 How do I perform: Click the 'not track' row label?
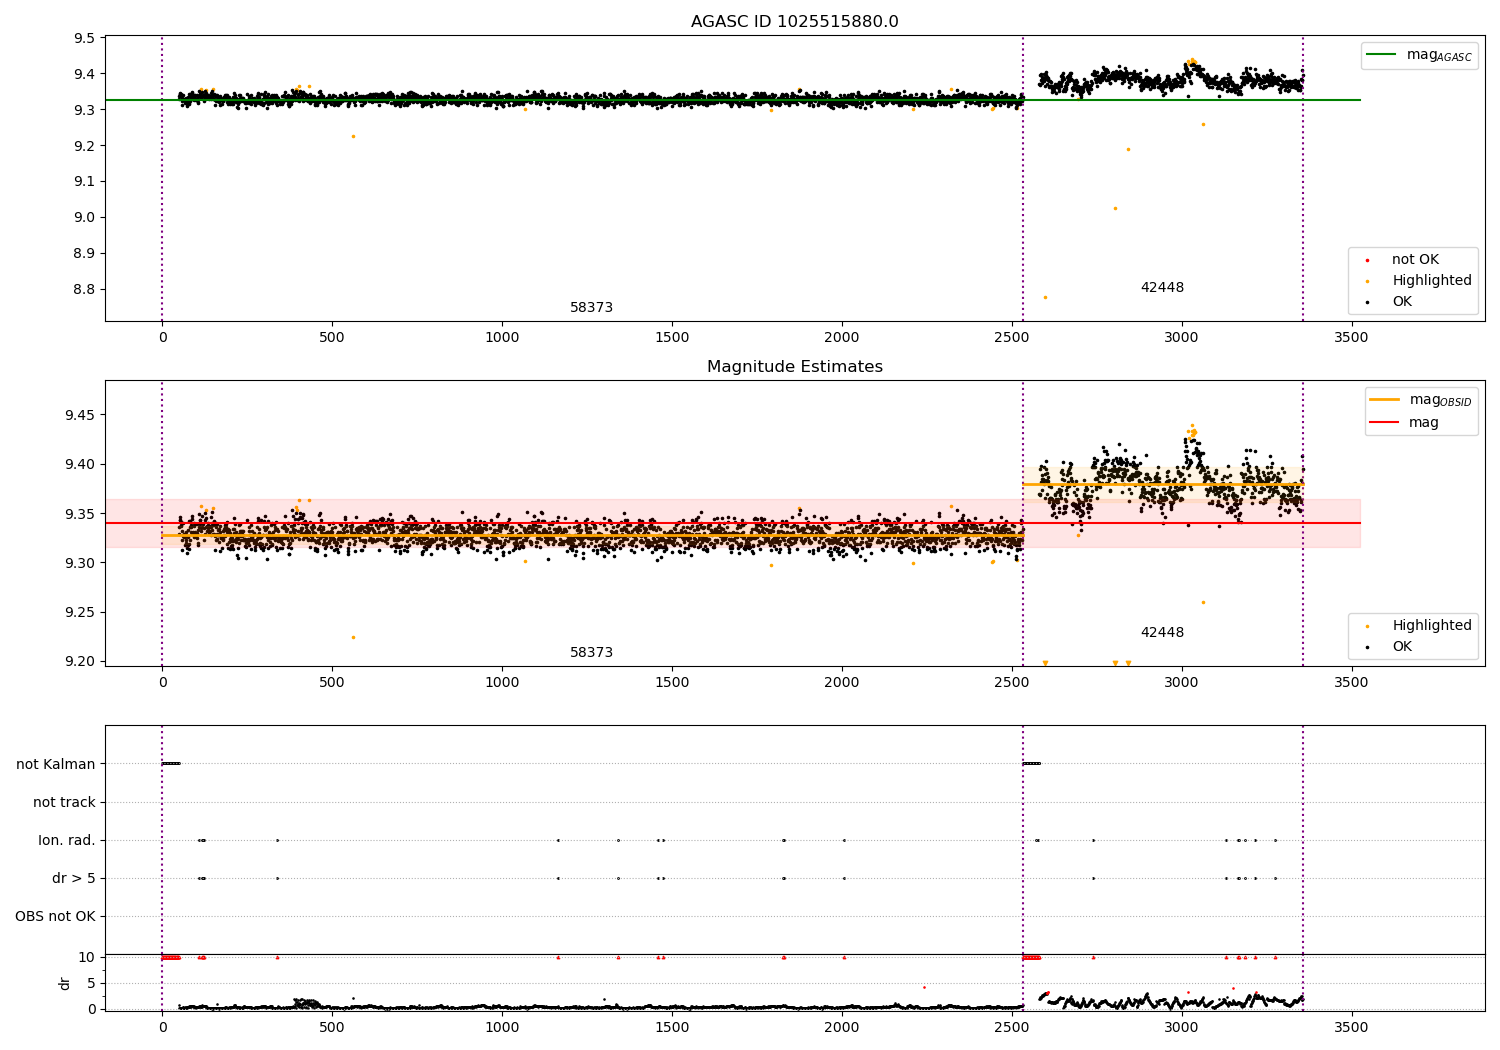[64, 802]
